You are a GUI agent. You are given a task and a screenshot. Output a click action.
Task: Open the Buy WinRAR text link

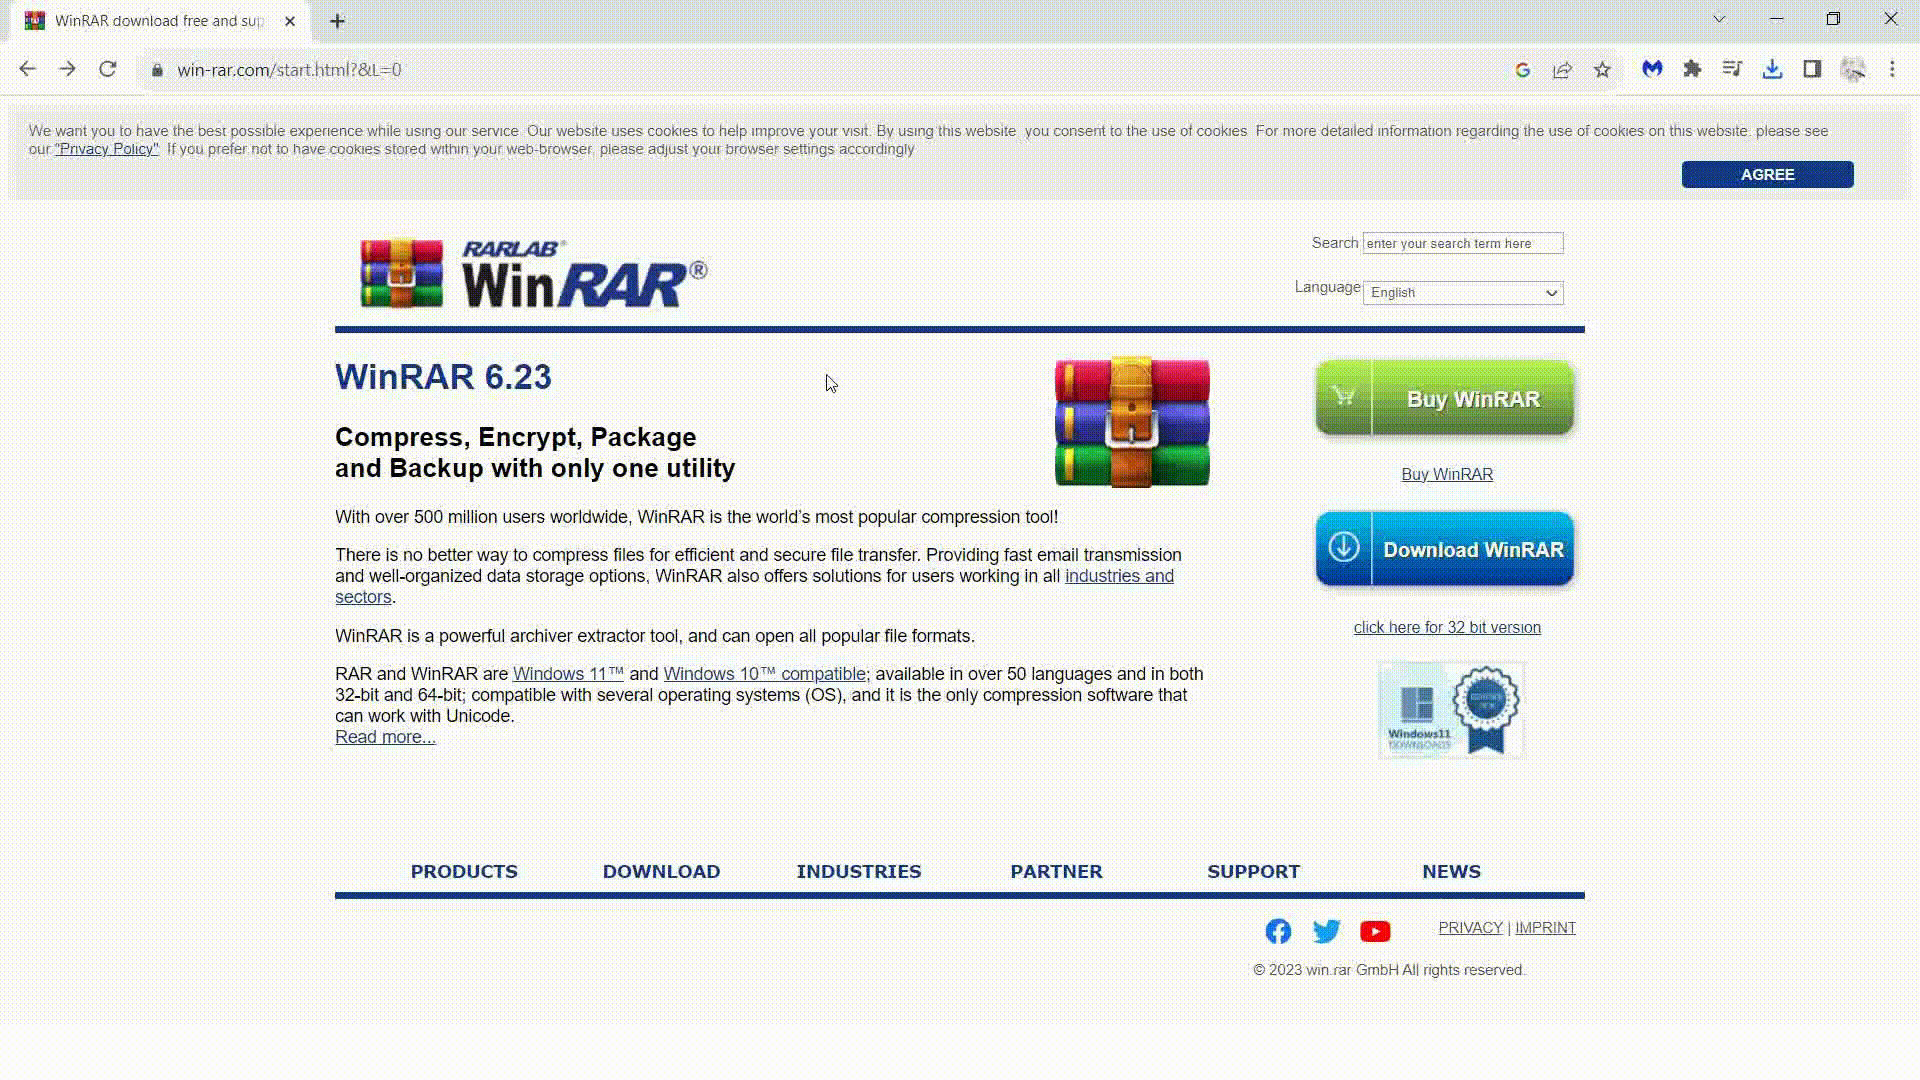coord(1447,474)
